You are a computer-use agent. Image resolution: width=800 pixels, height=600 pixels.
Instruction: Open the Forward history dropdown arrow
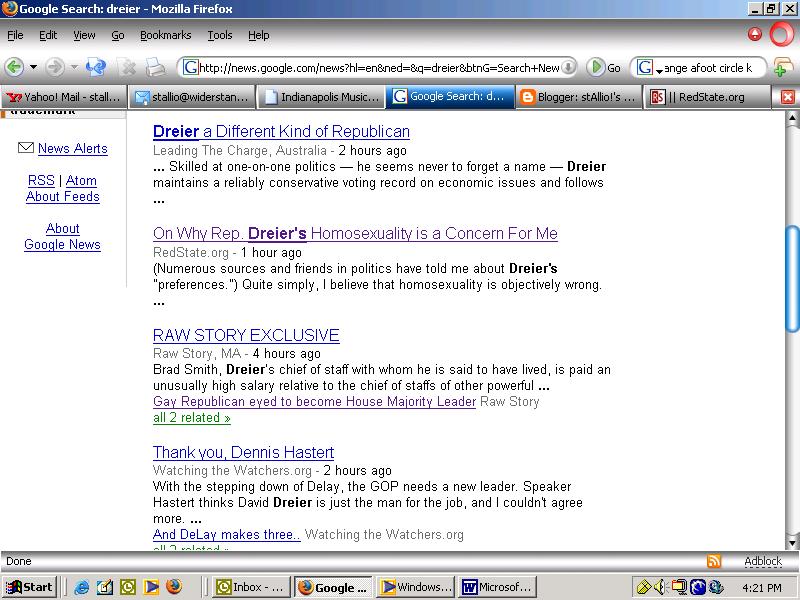pyautogui.click(x=74, y=67)
